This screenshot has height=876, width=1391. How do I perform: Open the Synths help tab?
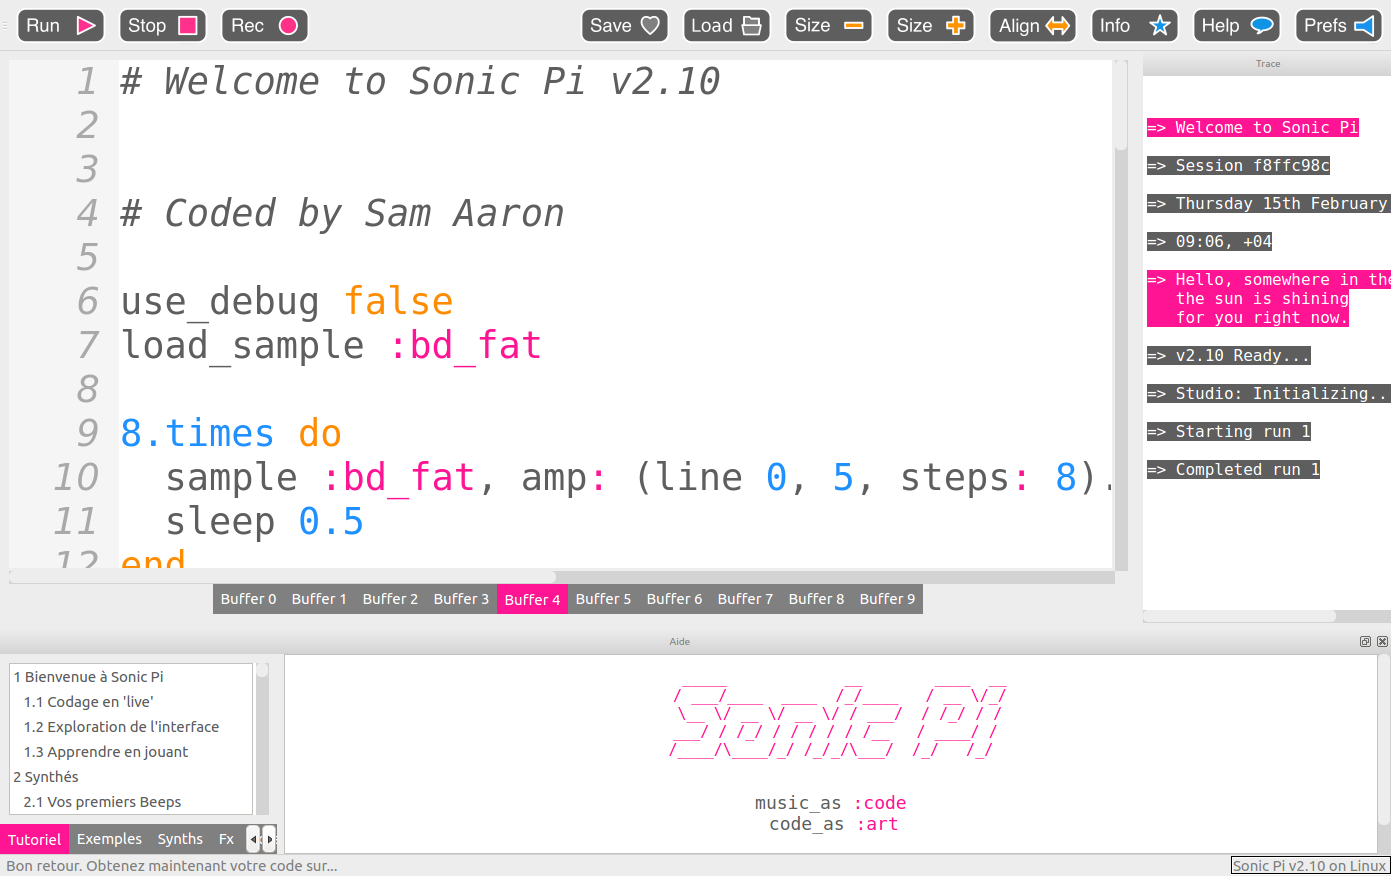pyautogui.click(x=180, y=839)
